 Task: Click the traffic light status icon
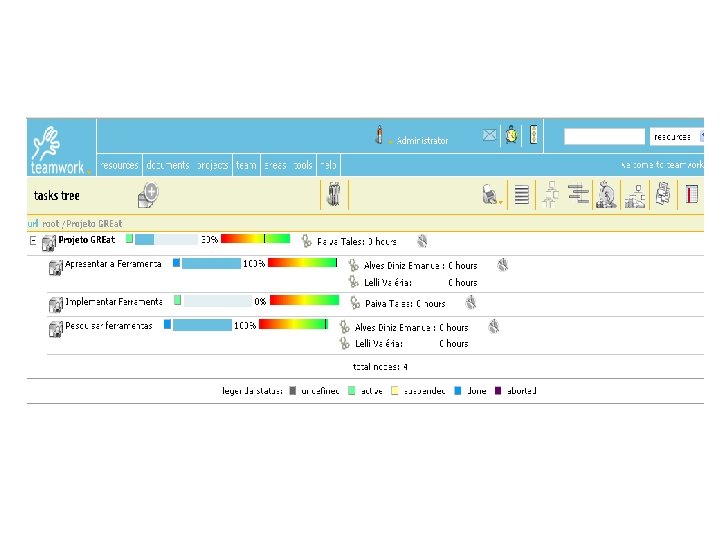[x=533, y=135]
